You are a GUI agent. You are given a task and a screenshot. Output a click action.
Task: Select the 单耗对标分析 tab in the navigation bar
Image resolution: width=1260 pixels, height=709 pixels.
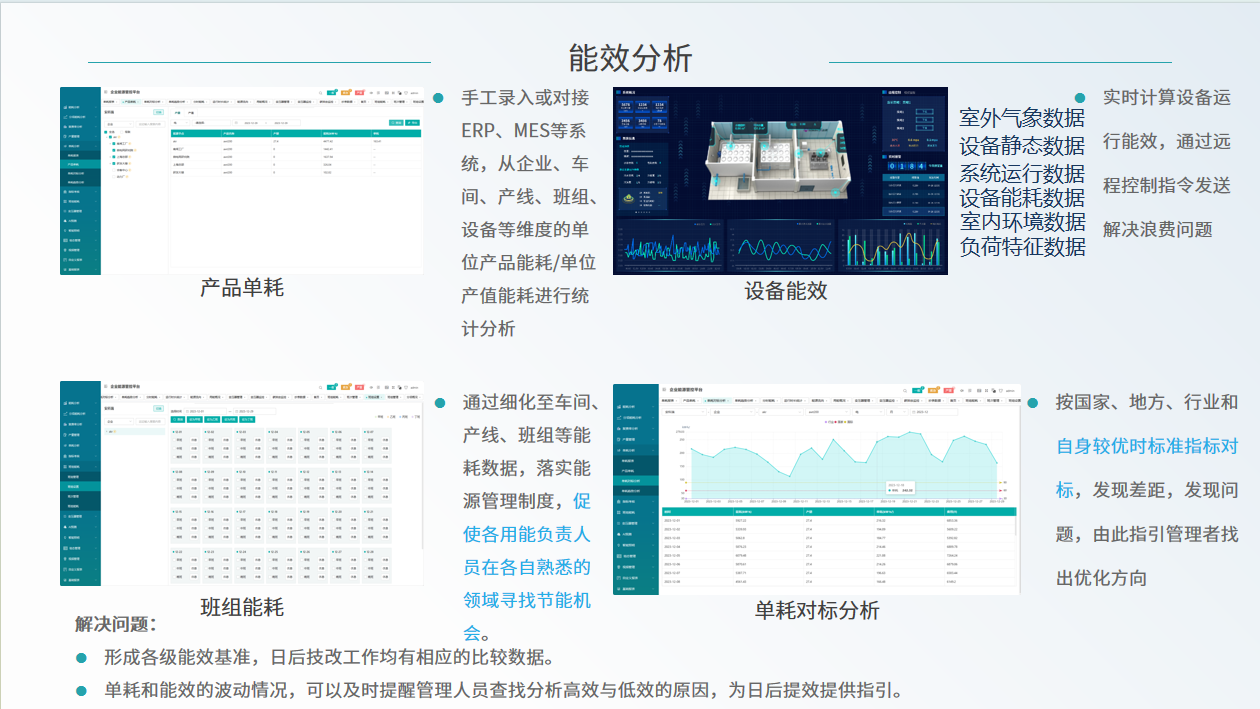pyautogui.click(x=715, y=399)
